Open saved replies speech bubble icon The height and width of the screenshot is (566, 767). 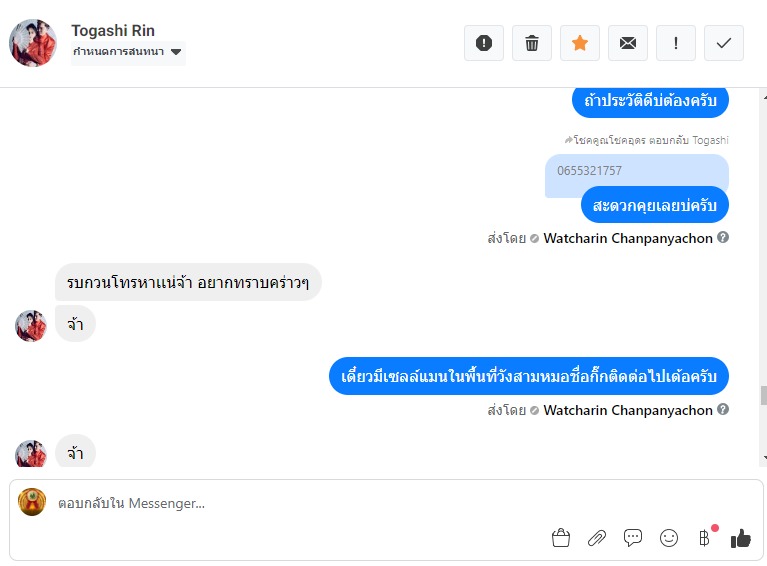tap(633, 538)
